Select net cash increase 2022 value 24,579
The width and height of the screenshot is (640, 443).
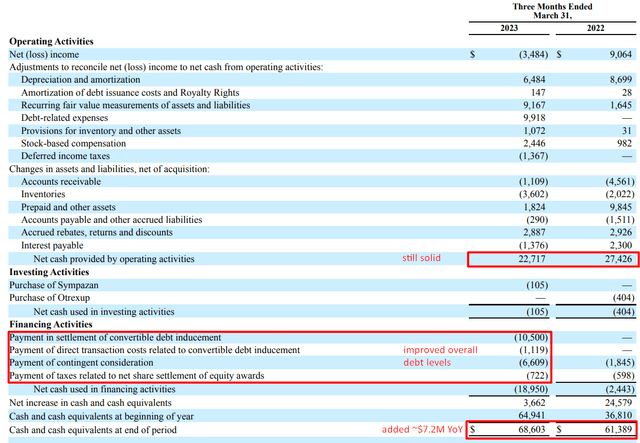(618, 403)
